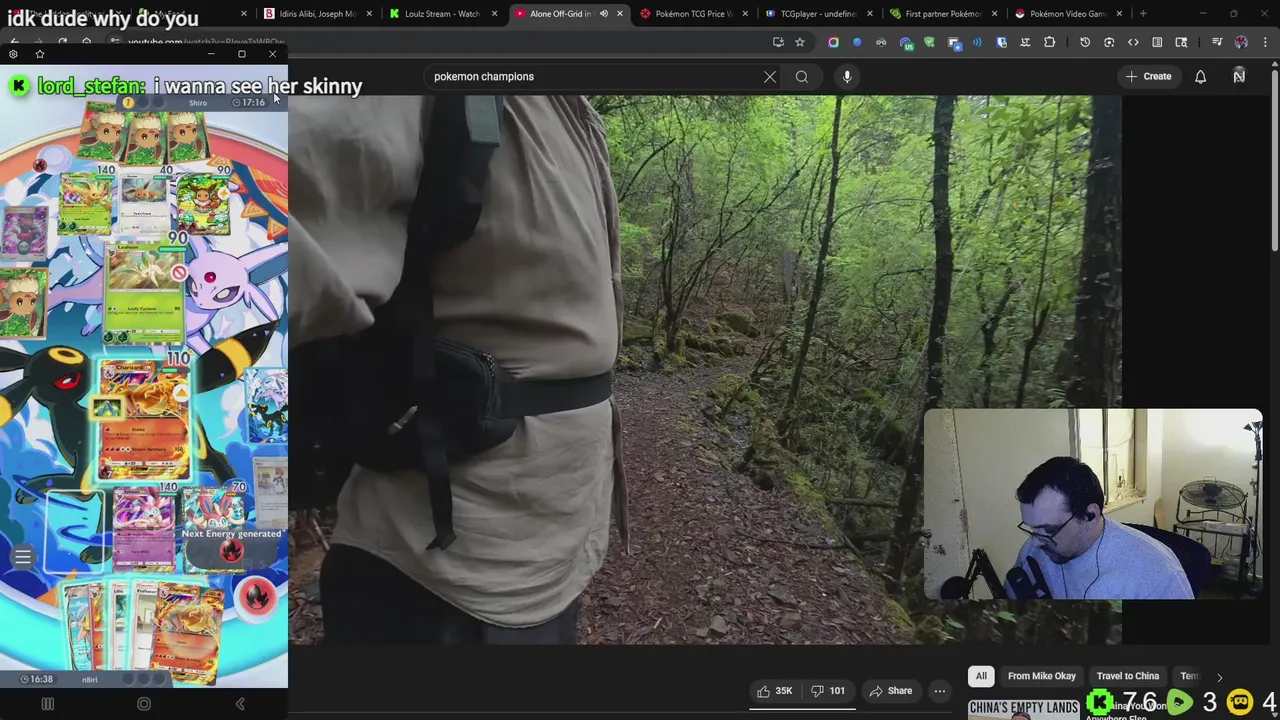Select the From Mike Okay chip
The width and height of the screenshot is (1280, 720).
1042,676
